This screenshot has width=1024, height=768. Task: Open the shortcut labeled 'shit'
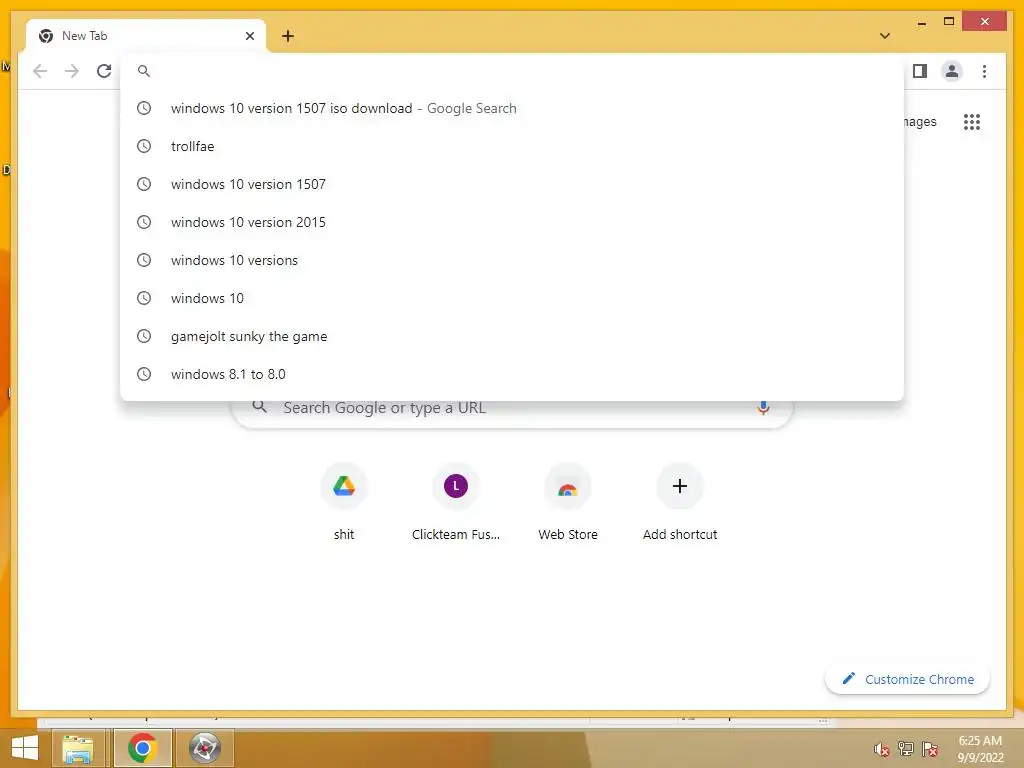(344, 502)
